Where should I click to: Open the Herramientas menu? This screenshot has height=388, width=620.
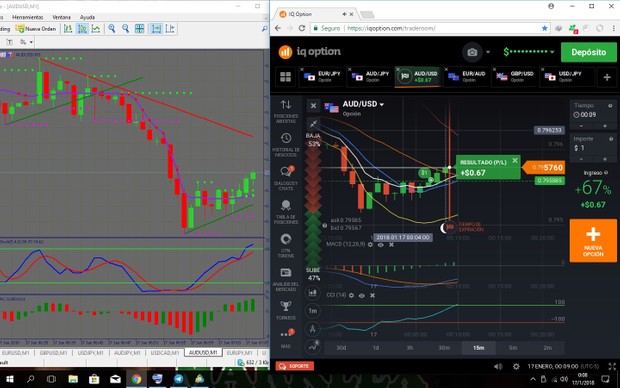point(27,17)
